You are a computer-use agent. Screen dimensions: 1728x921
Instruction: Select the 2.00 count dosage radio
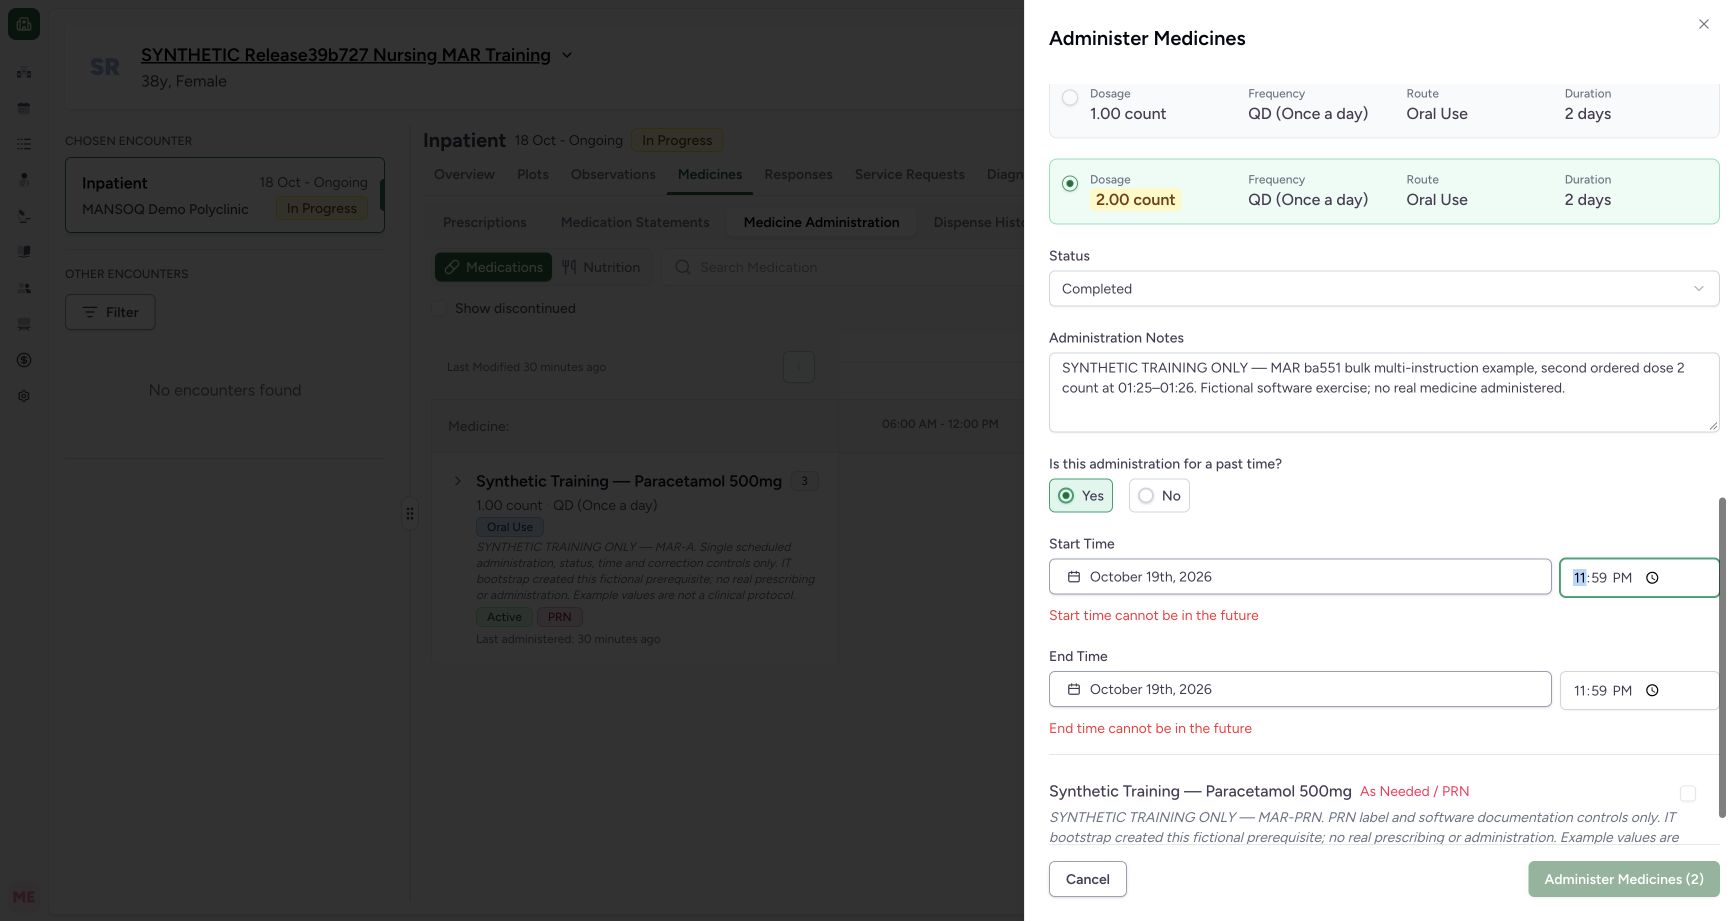pyautogui.click(x=1070, y=184)
